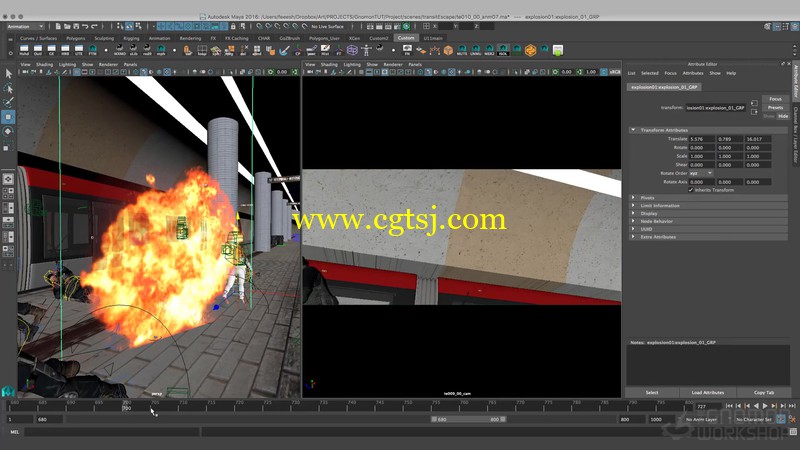Click the Hshd shelf button
Viewport: 800px width, 450px height.
coord(24,50)
